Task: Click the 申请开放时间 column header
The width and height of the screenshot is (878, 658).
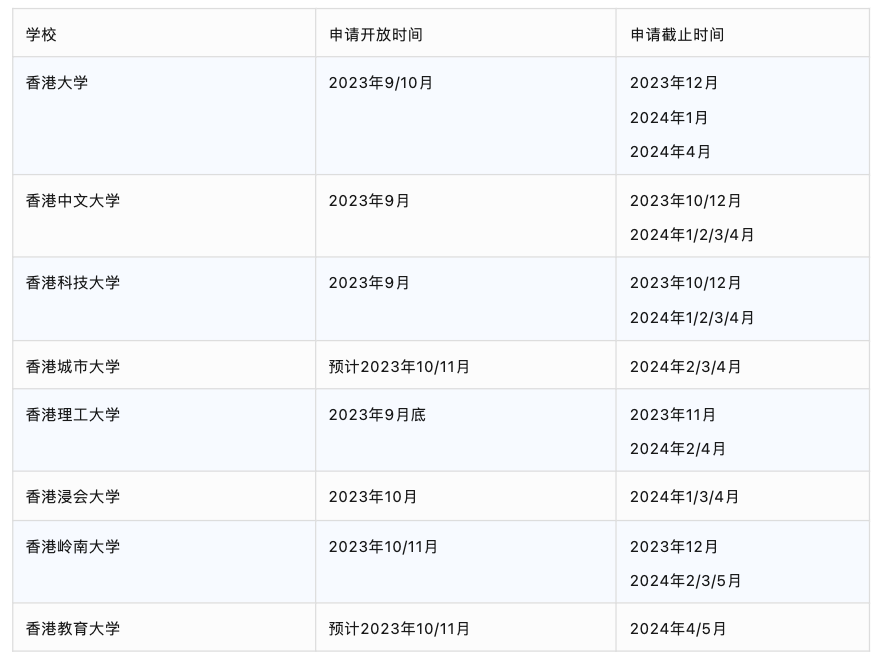Action: click(x=376, y=35)
